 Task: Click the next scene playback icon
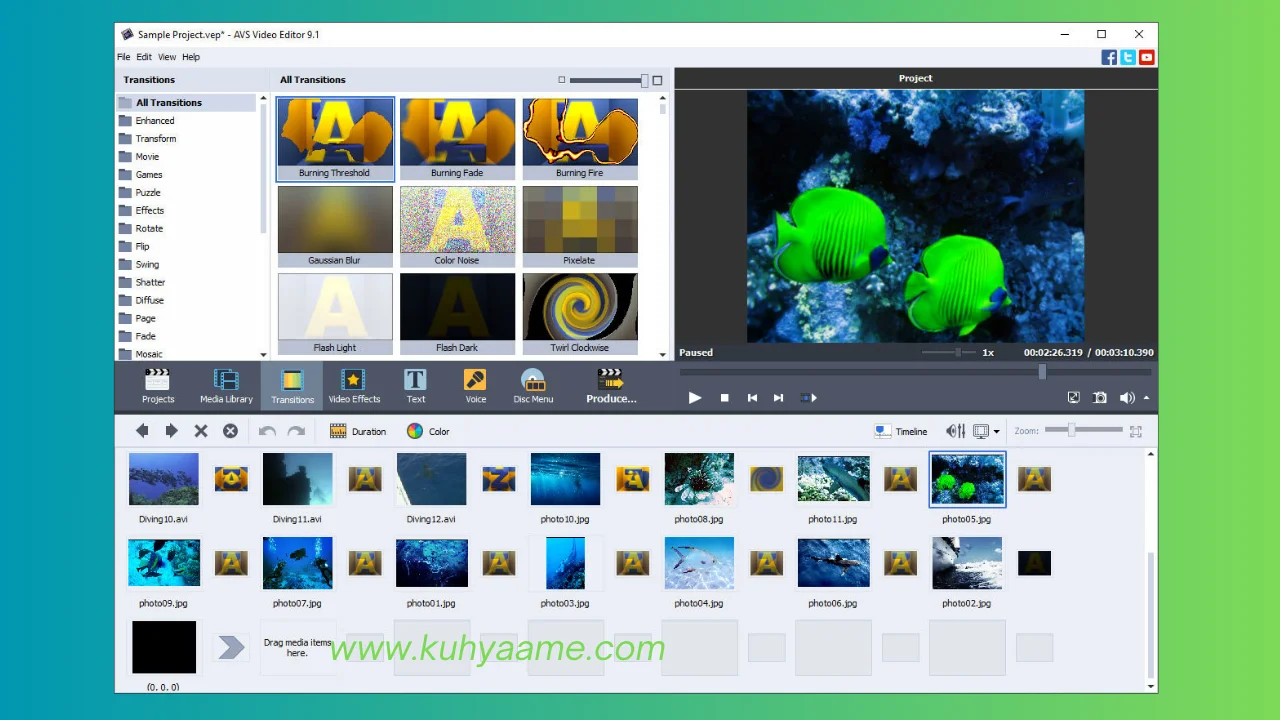click(808, 398)
